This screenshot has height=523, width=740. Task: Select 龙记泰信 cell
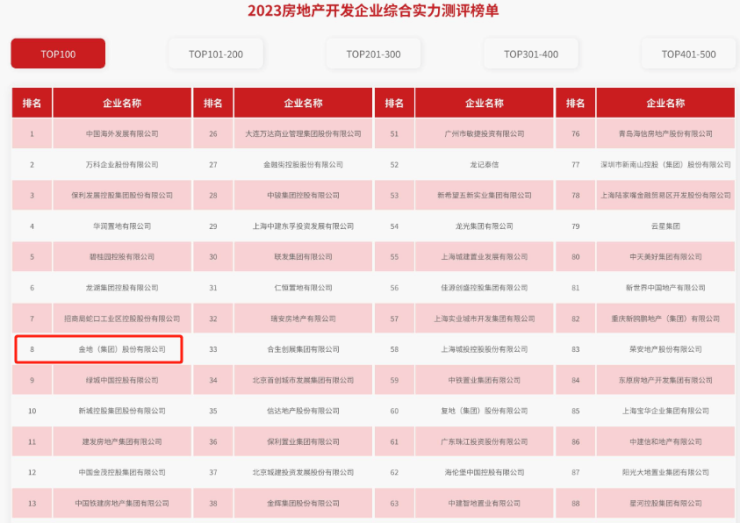(x=485, y=164)
